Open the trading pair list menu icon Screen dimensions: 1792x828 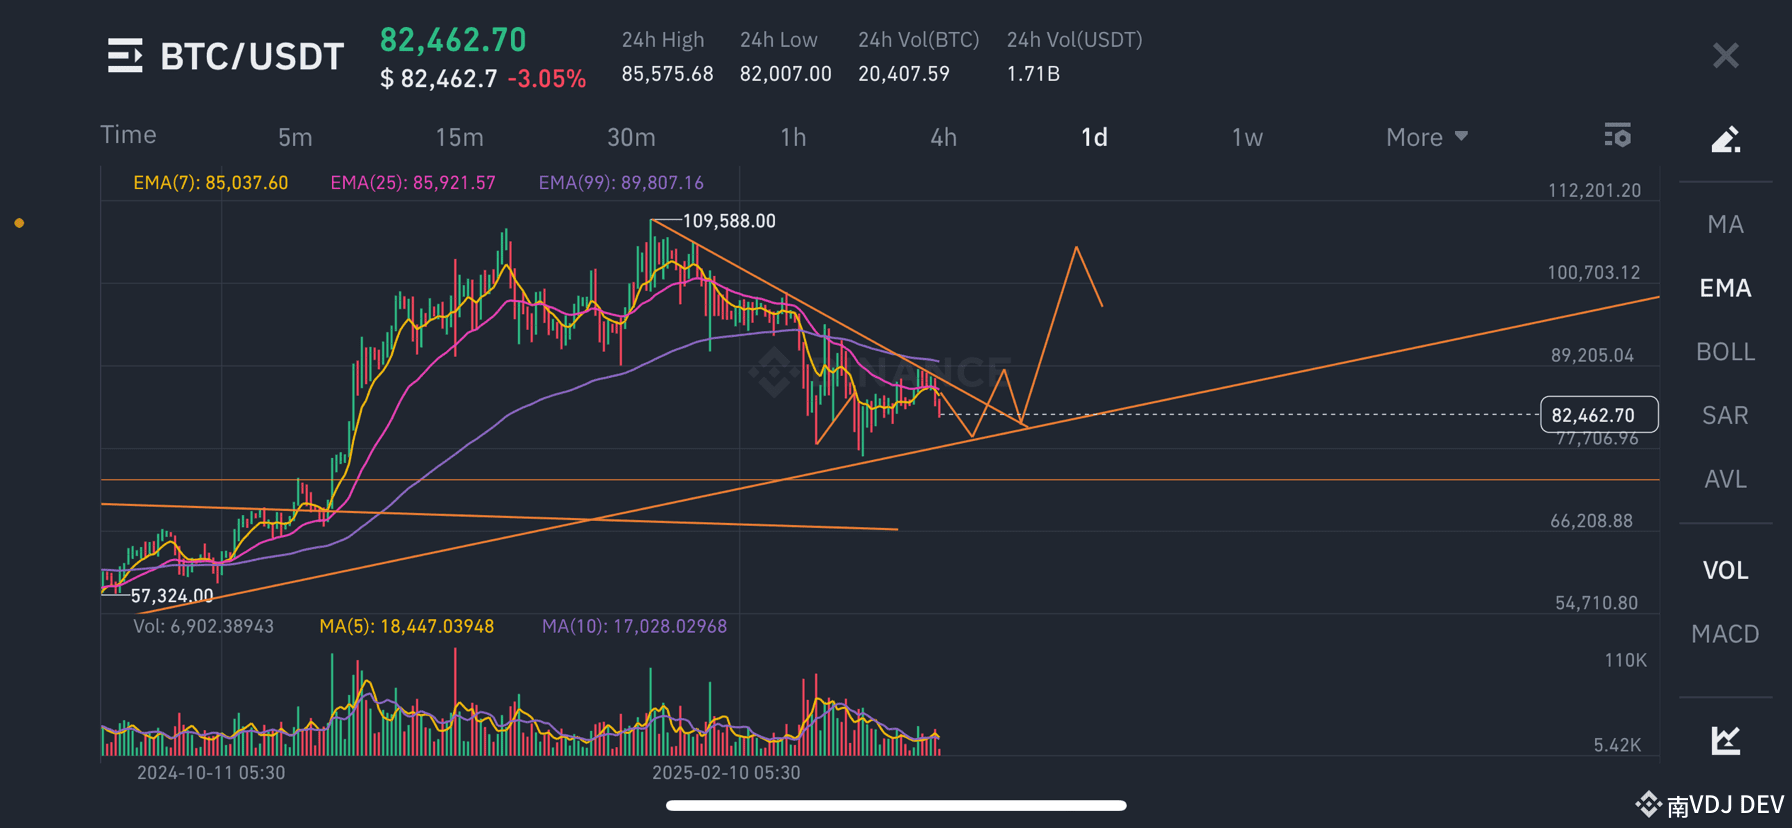[x=125, y=56]
